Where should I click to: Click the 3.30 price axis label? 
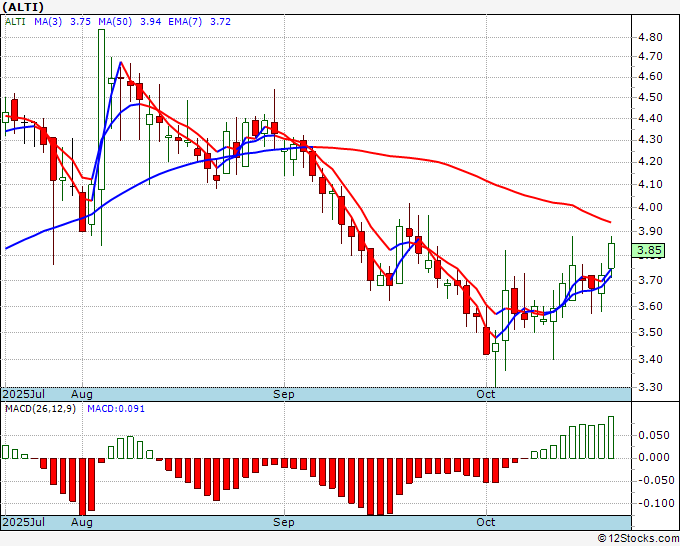pos(651,387)
